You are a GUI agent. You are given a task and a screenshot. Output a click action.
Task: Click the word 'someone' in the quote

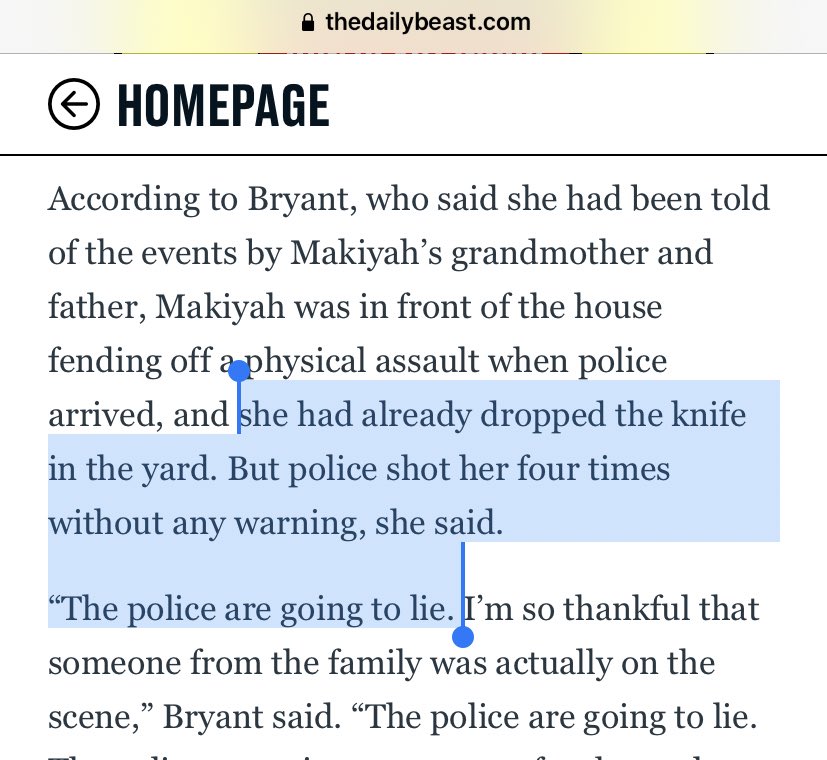tap(114, 662)
